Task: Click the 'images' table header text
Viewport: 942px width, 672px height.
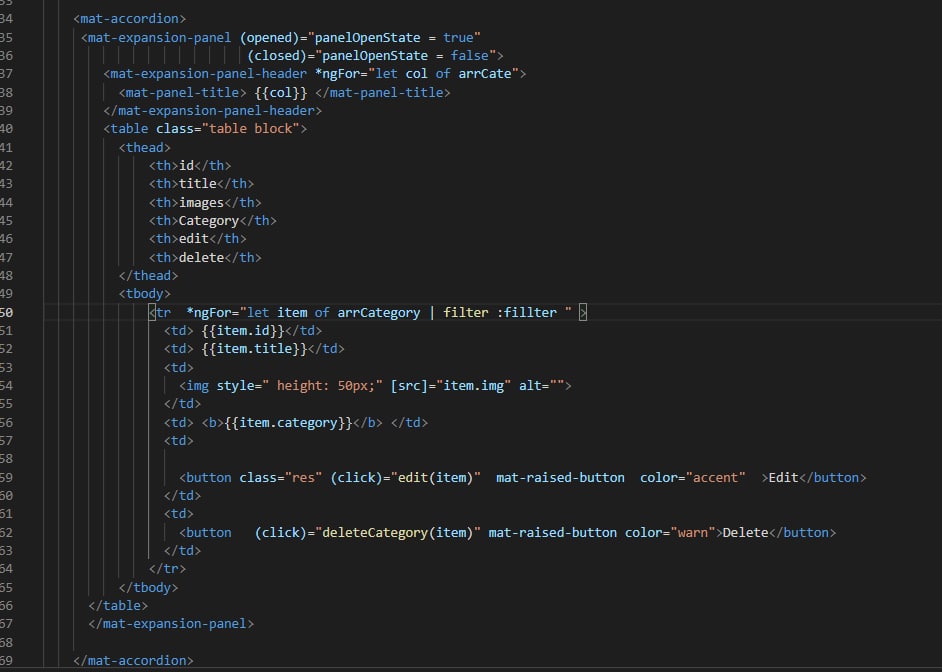Action: (x=201, y=202)
